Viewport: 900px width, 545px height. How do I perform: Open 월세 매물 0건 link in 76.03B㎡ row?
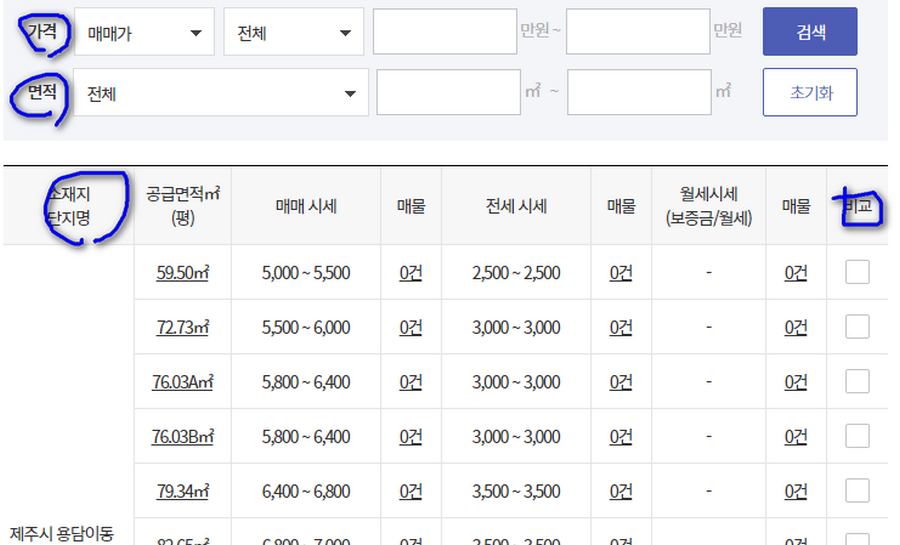(796, 437)
